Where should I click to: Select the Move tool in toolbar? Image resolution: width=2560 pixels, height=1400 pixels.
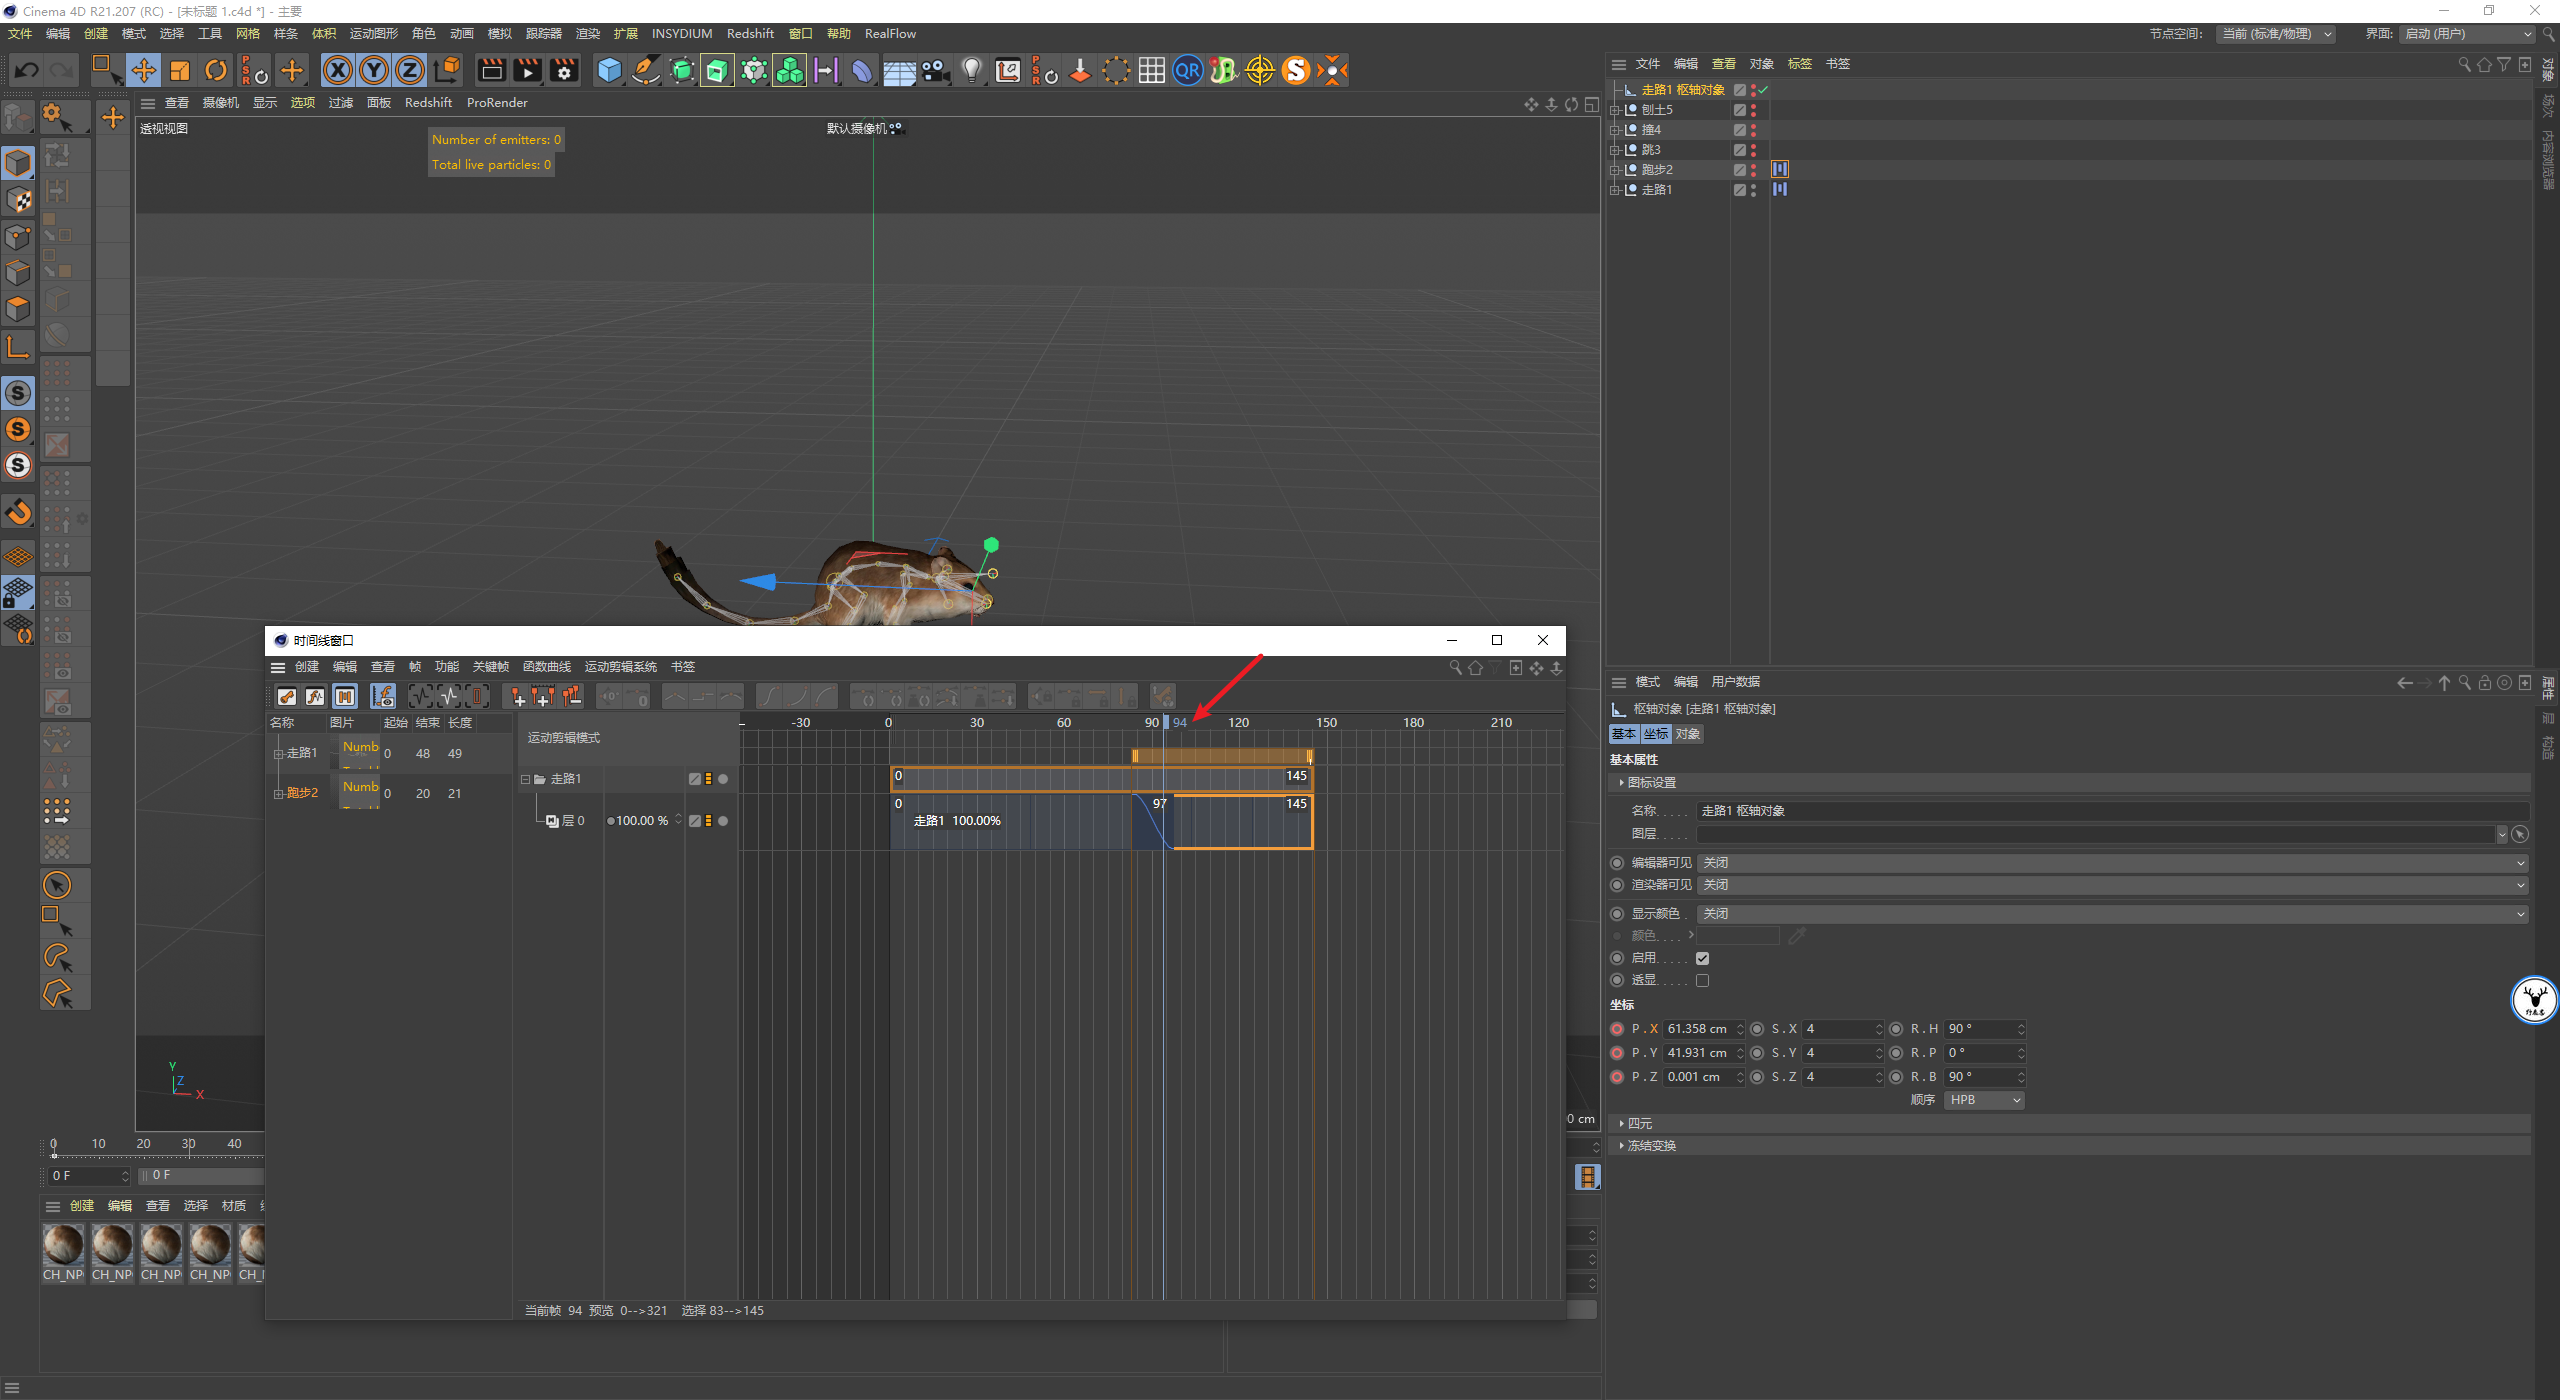tap(144, 70)
